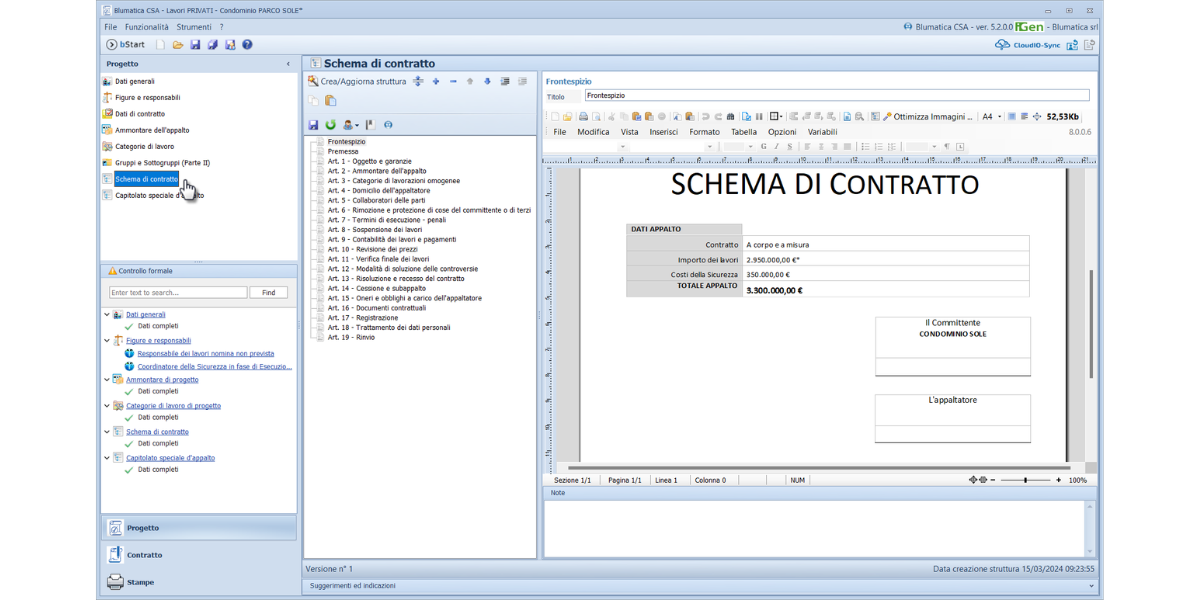Click the Titolo input field
This screenshot has width=1200, height=600.
pyautogui.click(x=836, y=96)
